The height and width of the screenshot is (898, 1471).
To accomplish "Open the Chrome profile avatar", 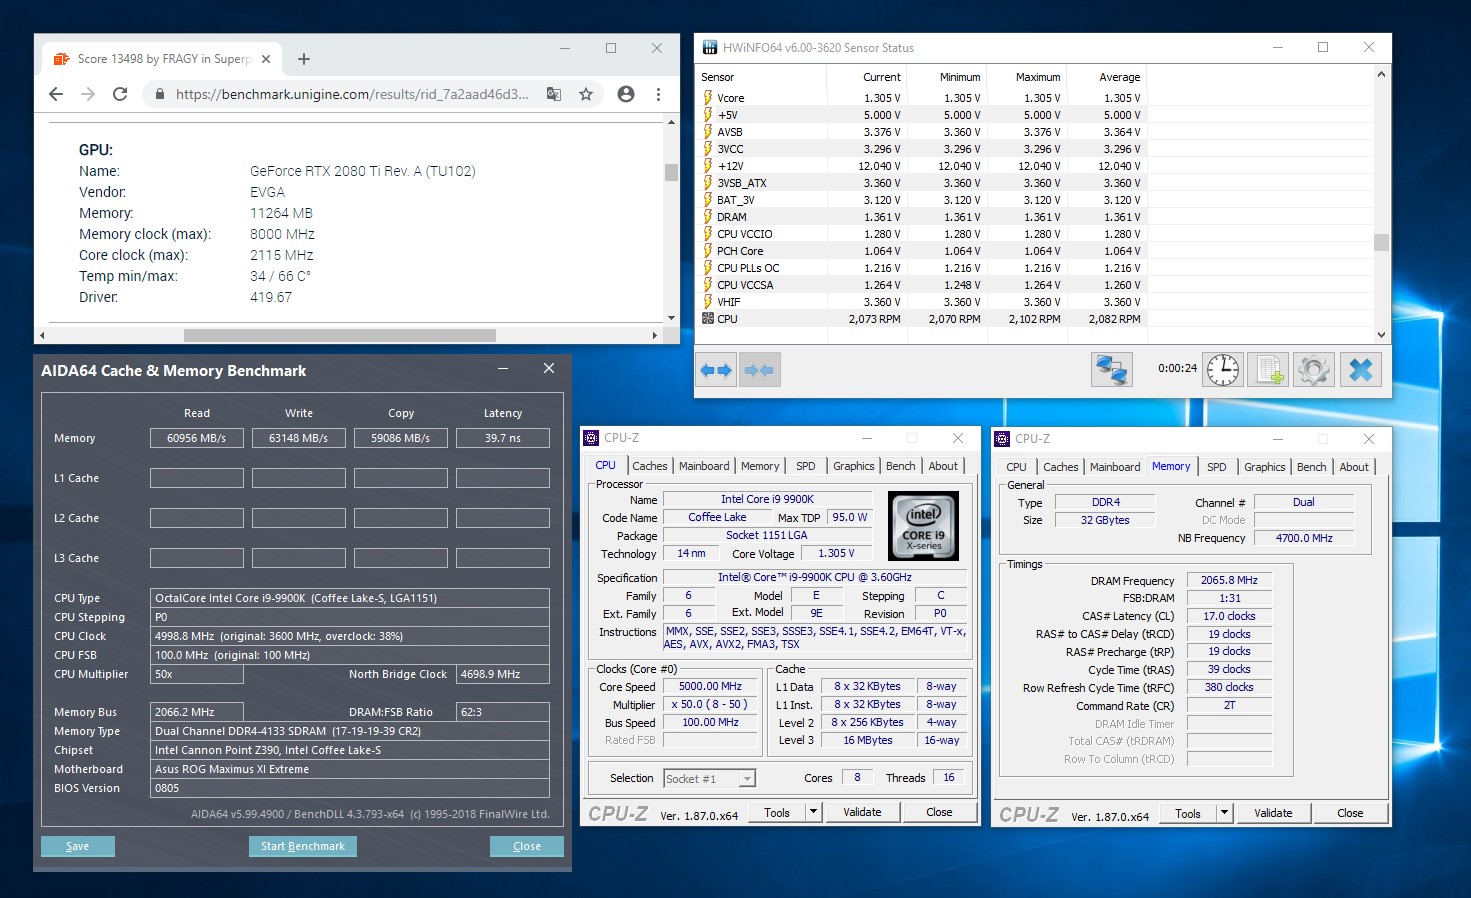I will [x=626, y=94].
